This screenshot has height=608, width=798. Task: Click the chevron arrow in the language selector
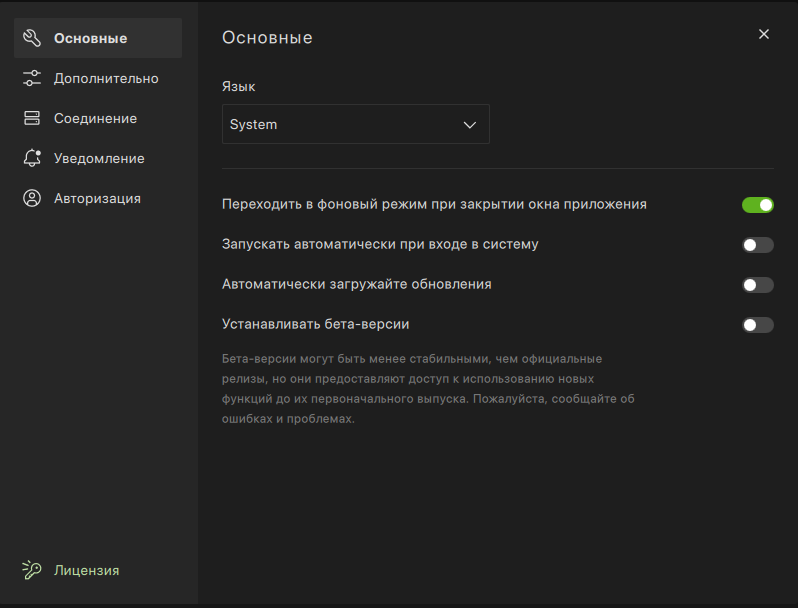pyautogui.click(x=469, y=125)
